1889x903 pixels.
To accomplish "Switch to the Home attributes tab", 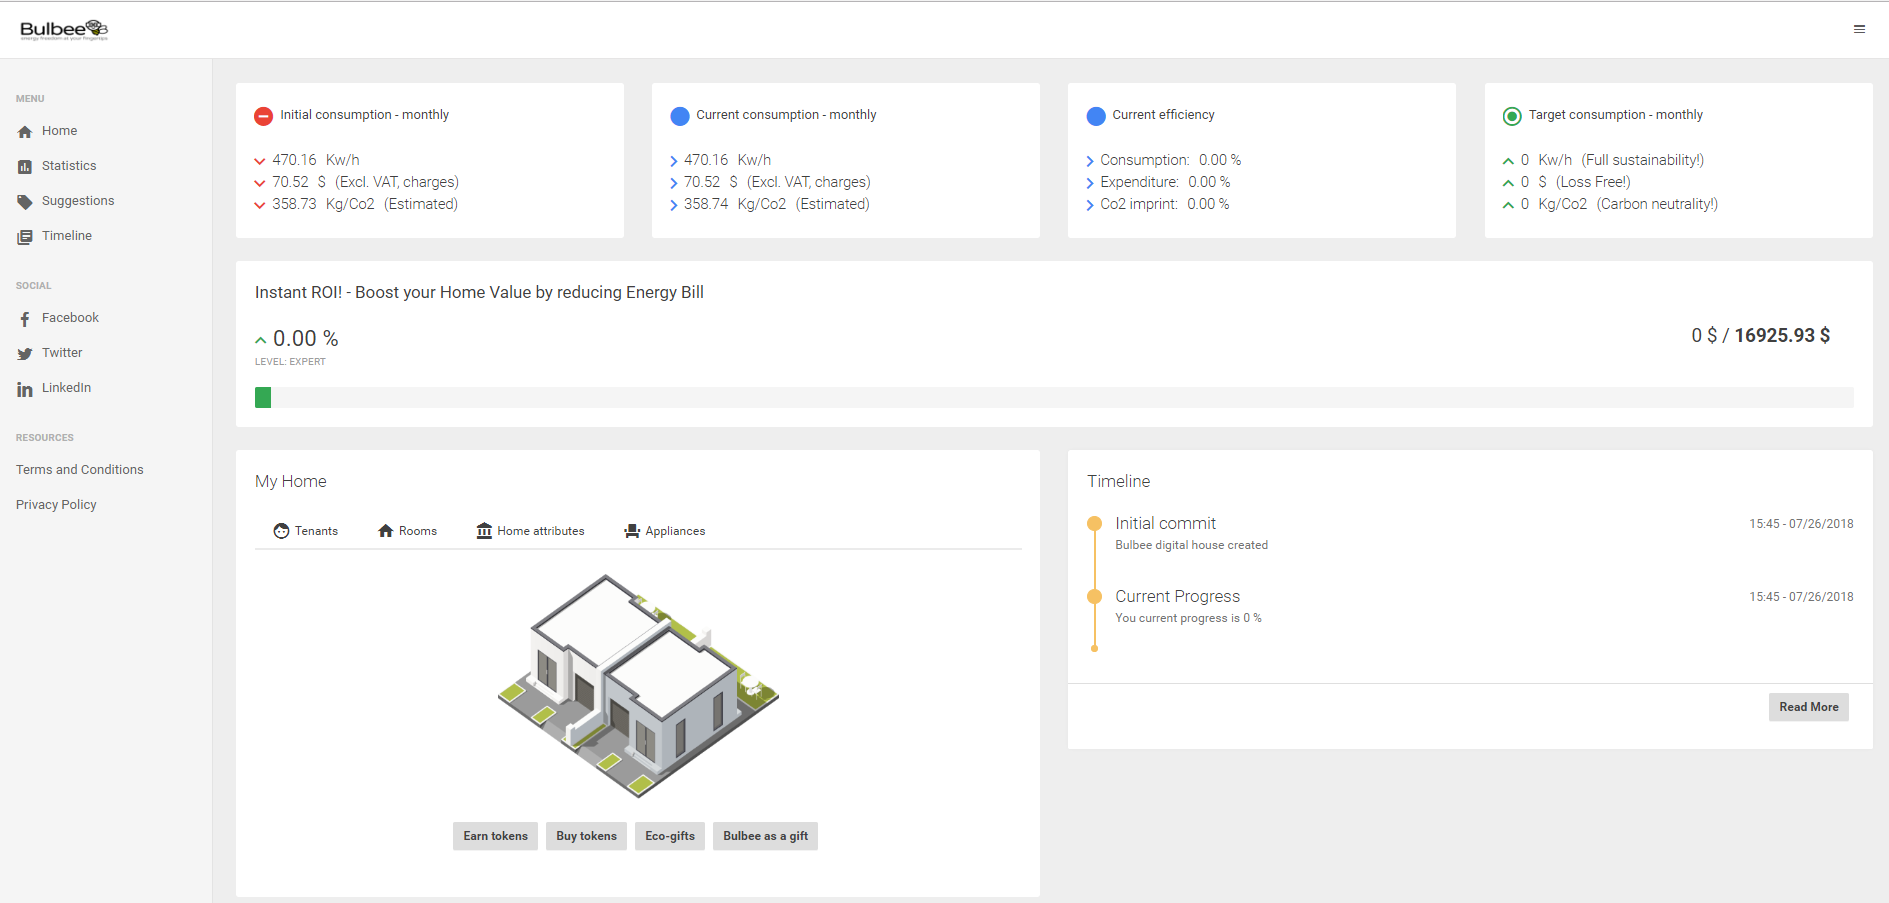I will click(x=530, y=531).
